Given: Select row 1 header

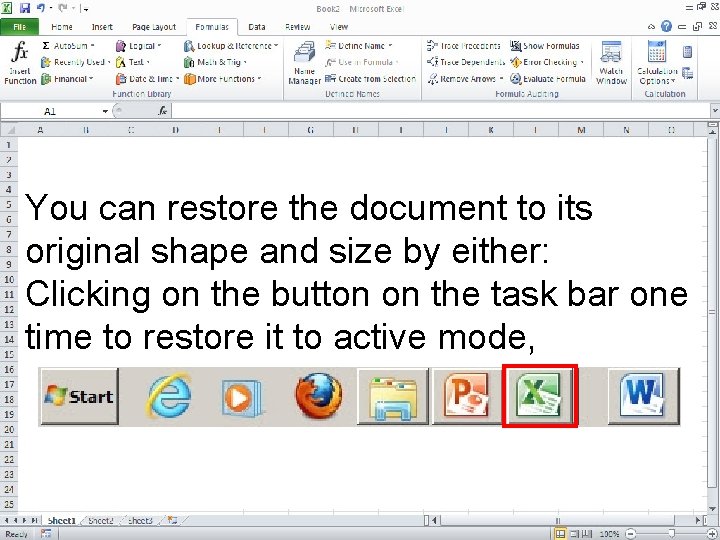Looking at the screenshot, I should coord(9,145).
